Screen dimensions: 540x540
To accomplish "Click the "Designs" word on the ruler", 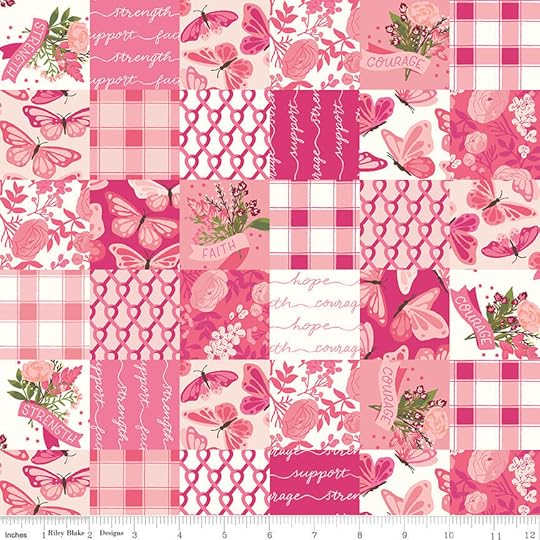I will coord(112,533).
